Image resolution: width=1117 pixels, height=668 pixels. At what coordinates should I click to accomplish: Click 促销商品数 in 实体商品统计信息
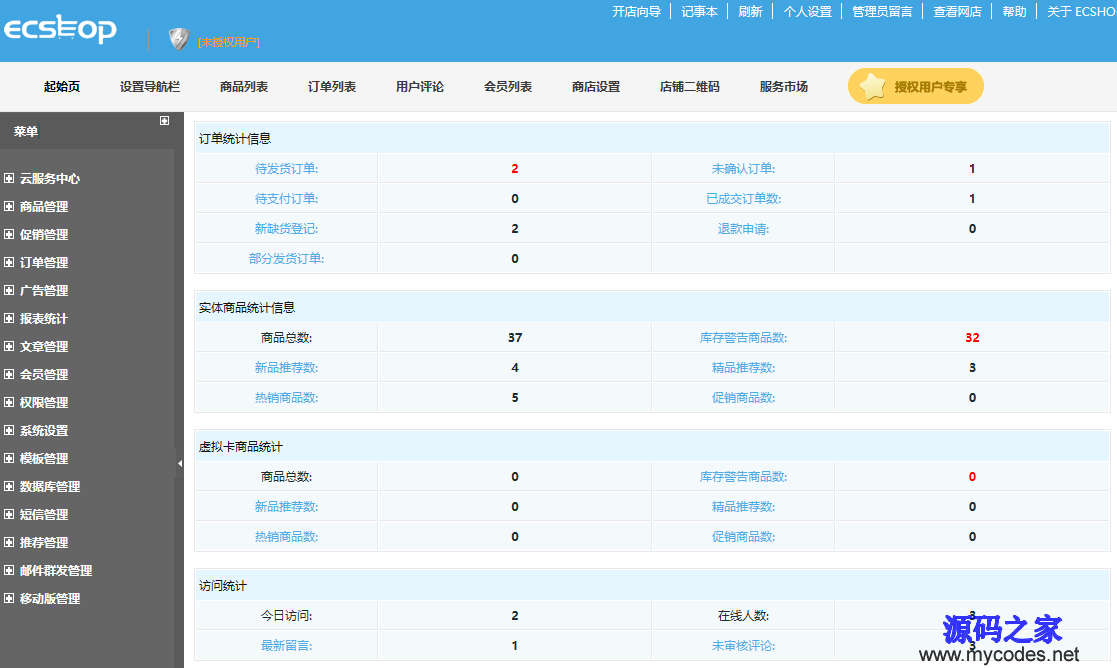743,397
